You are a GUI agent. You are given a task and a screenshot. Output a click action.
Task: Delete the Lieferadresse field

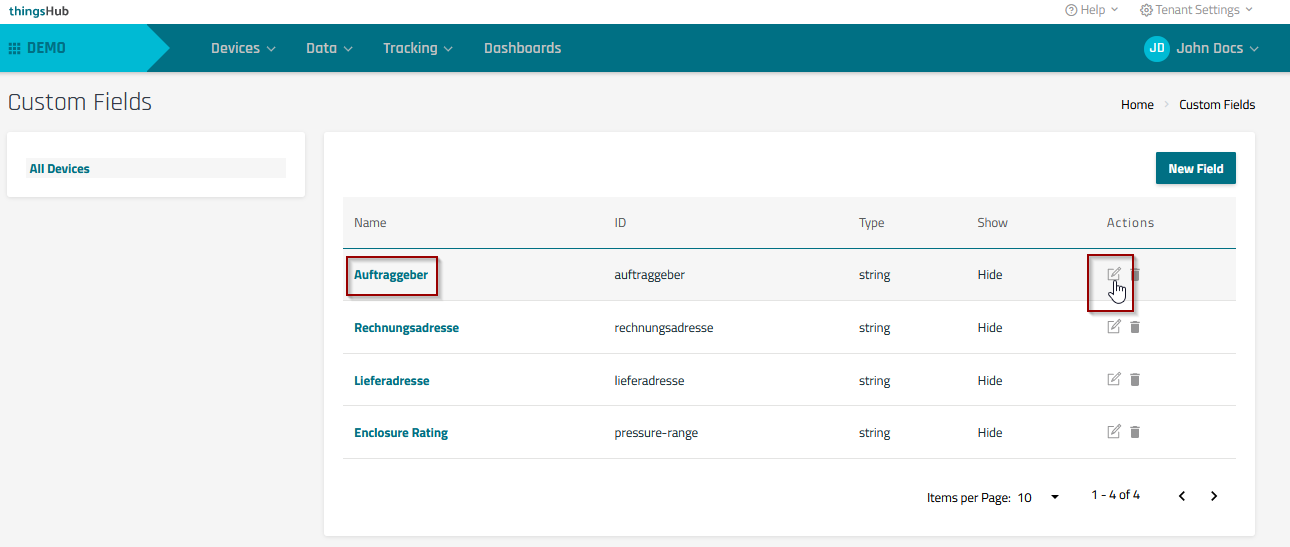[x=1135, y=379]
